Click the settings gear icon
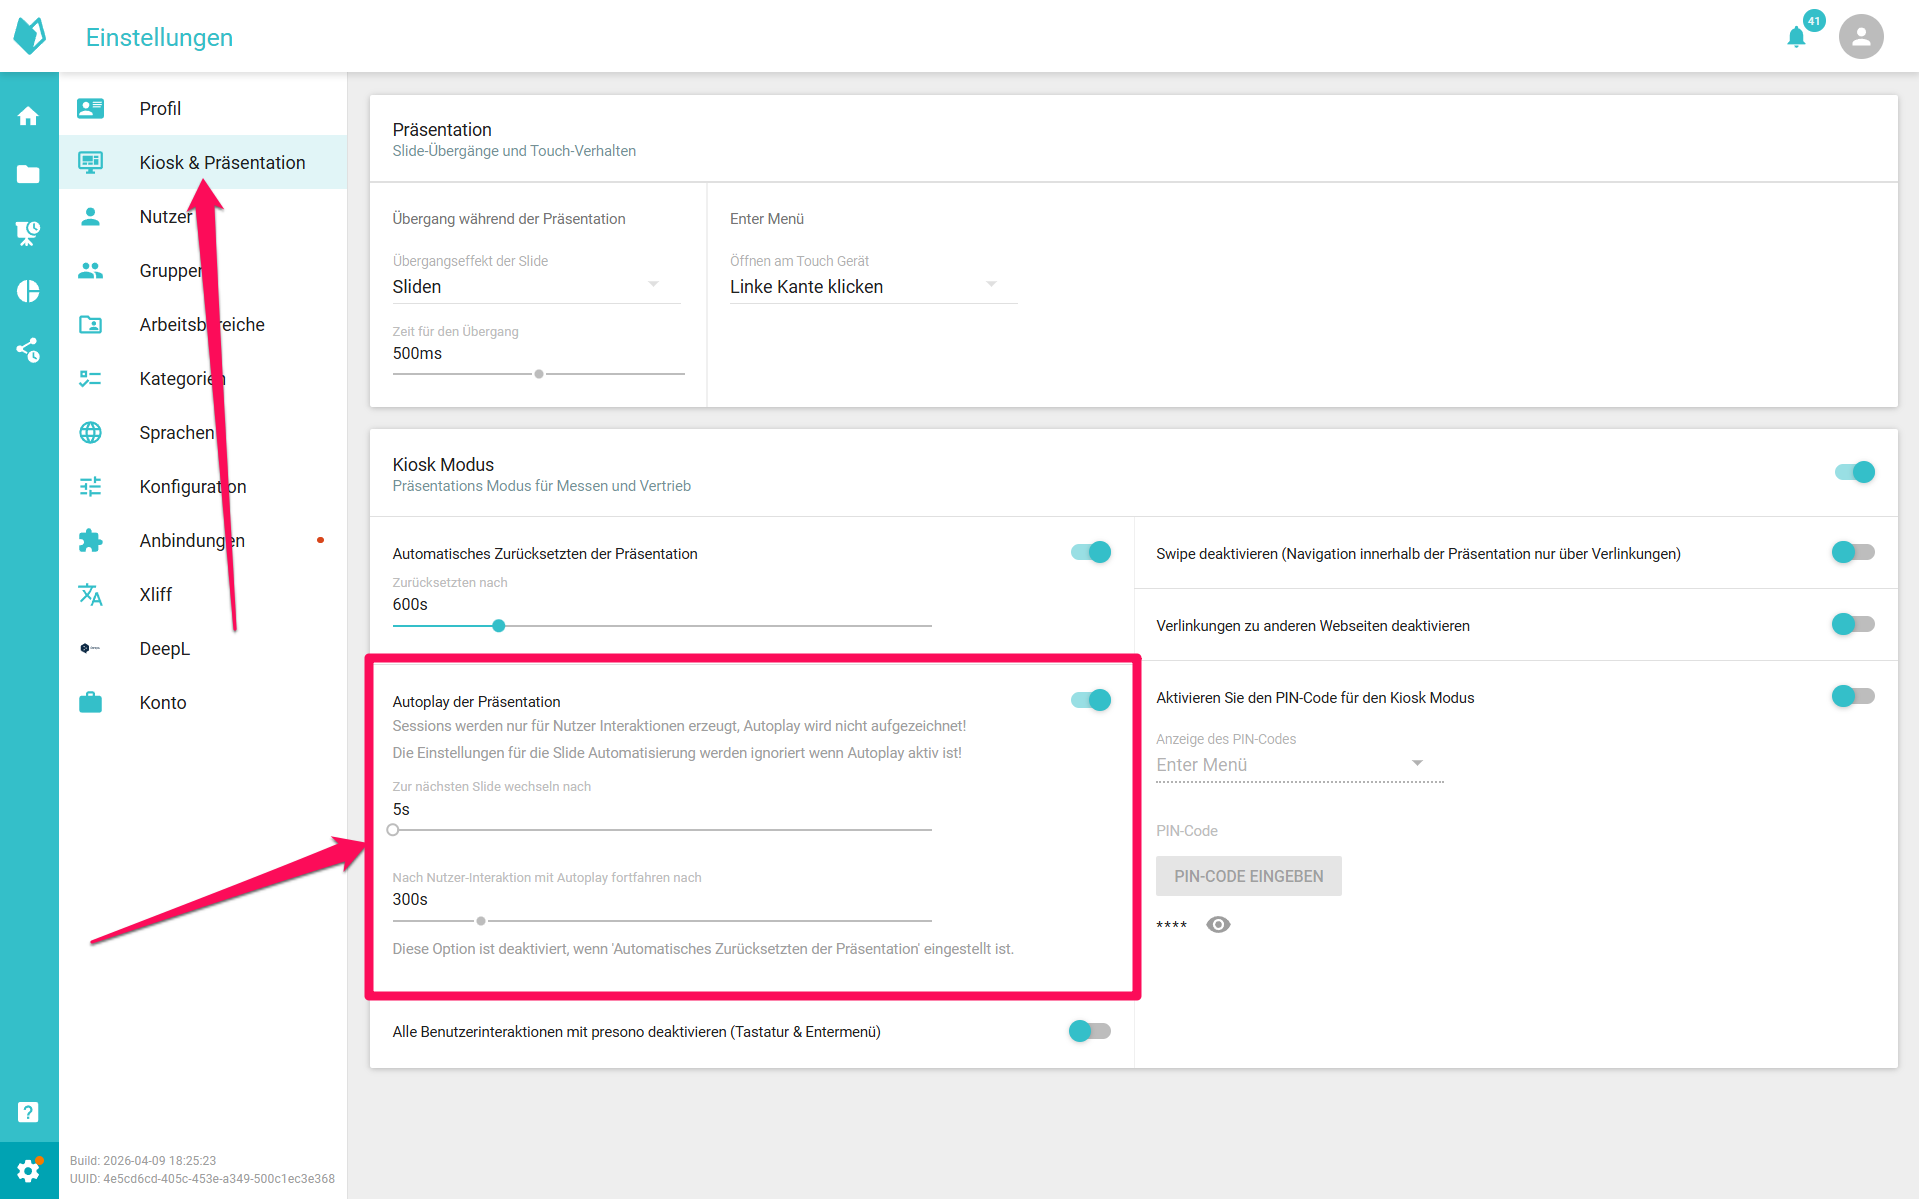Image resolution: width=1919 pixels, height=1199 pixels. pyautogui.click(x=28, y=1170)
